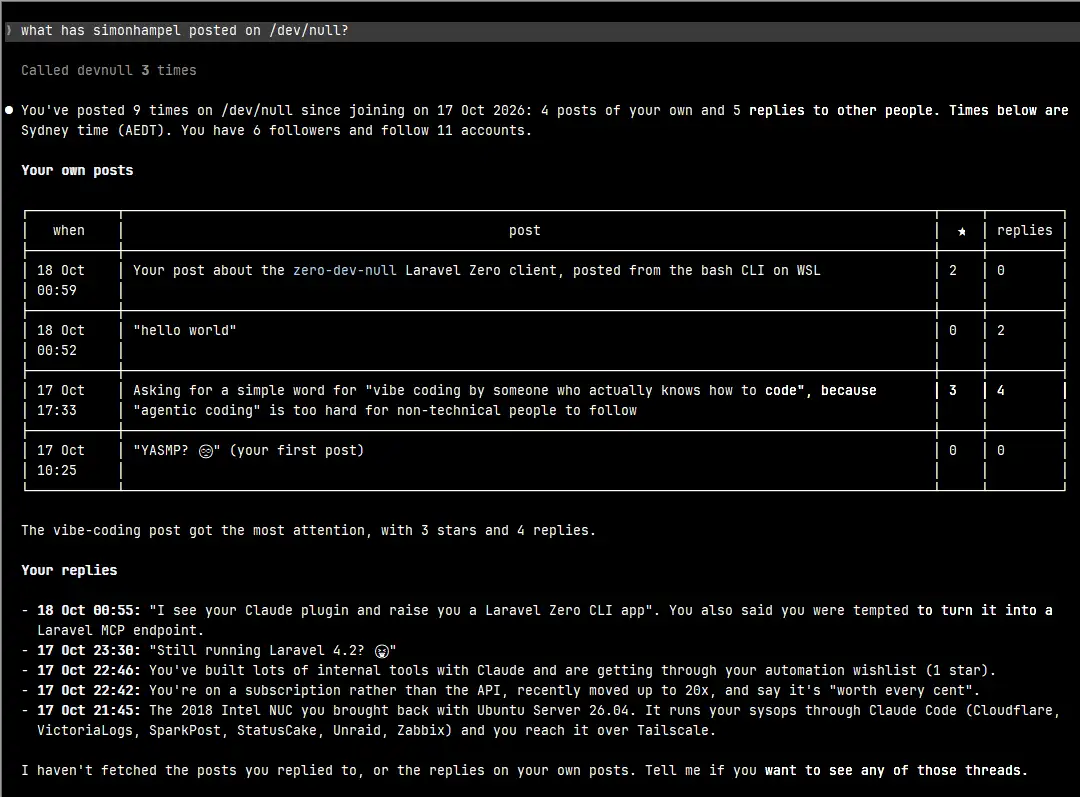
Task: Click the replies count in the vibe coding row
Action: pos(1001,391)
